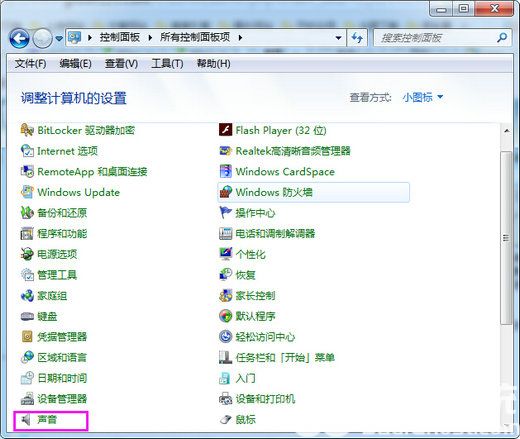Open the 备份和还原 icon

coord(27,213)
